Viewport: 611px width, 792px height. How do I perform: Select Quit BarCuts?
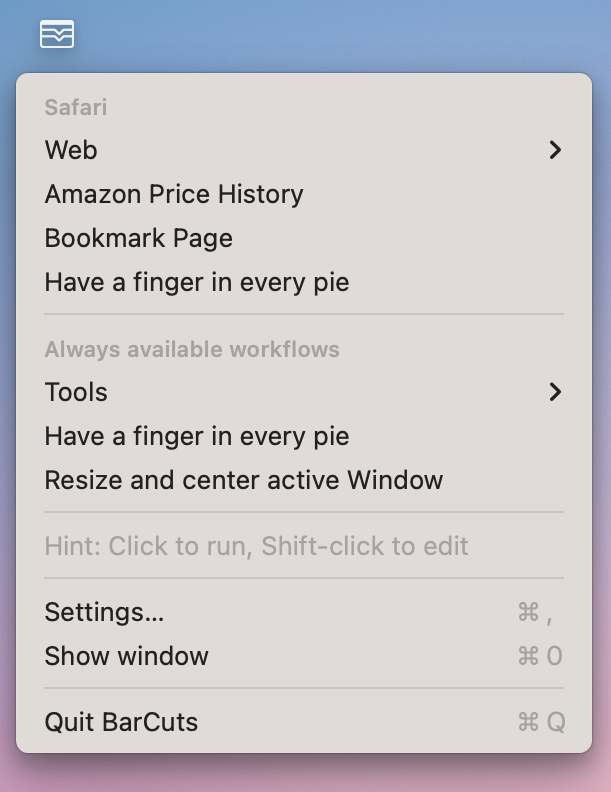coord(304,722)
